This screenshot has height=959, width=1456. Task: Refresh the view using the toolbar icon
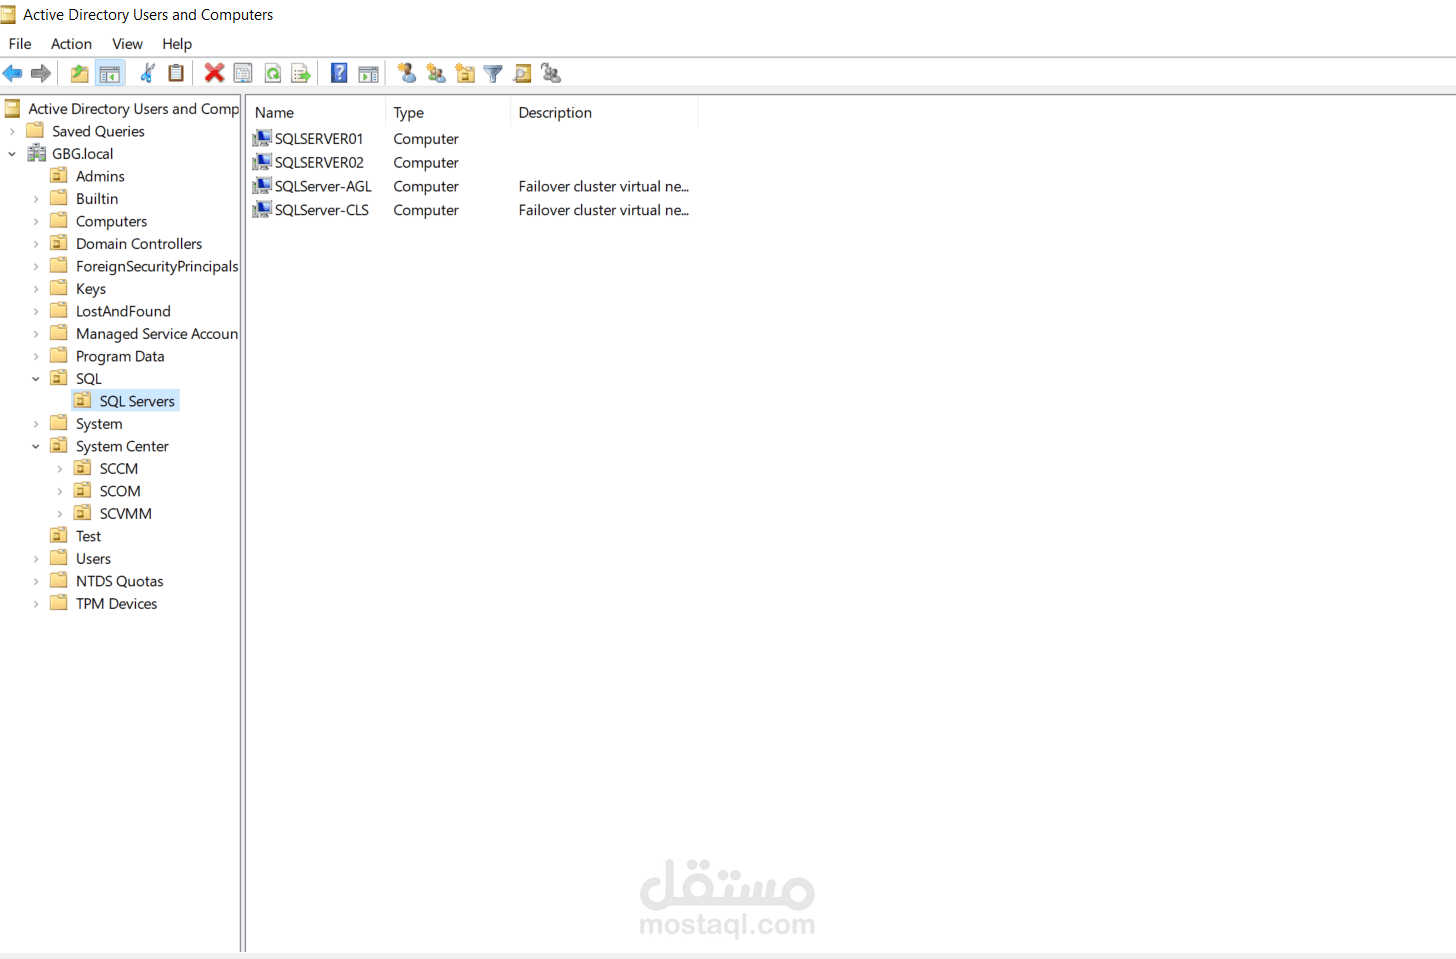pyautogui.click(x=272, y=73)
